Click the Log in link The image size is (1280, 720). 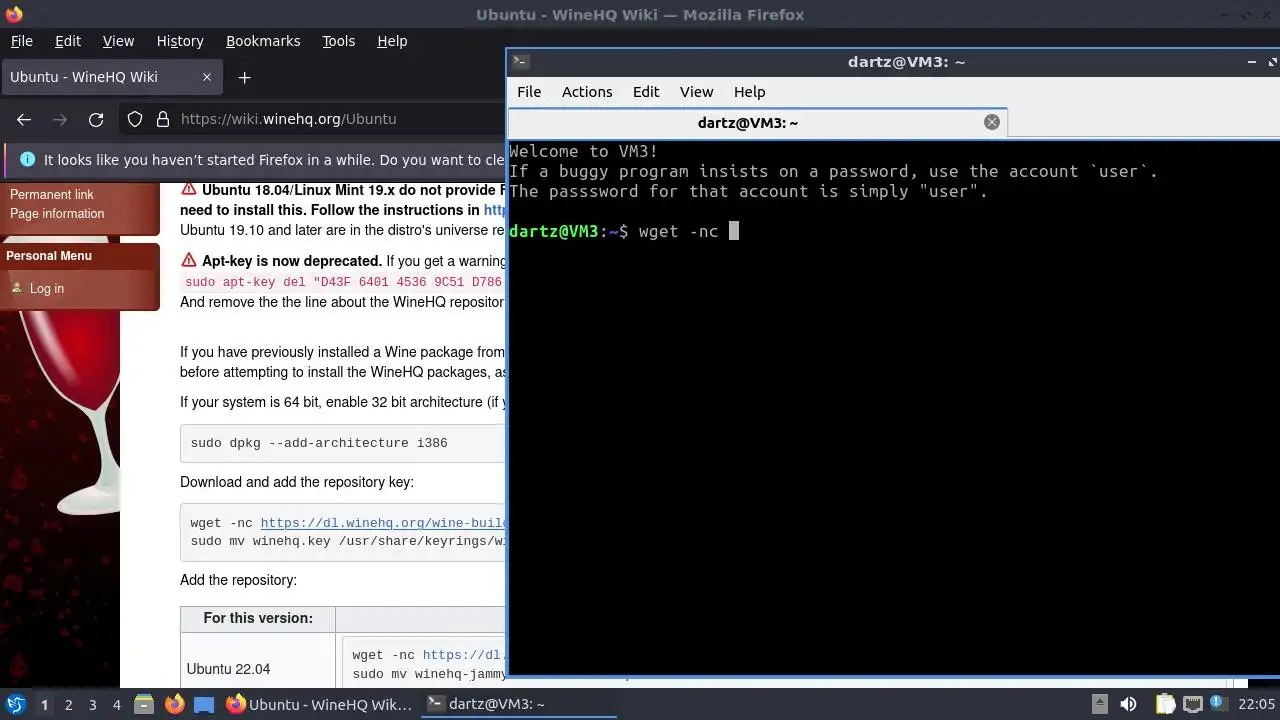(x=47, y=288)
